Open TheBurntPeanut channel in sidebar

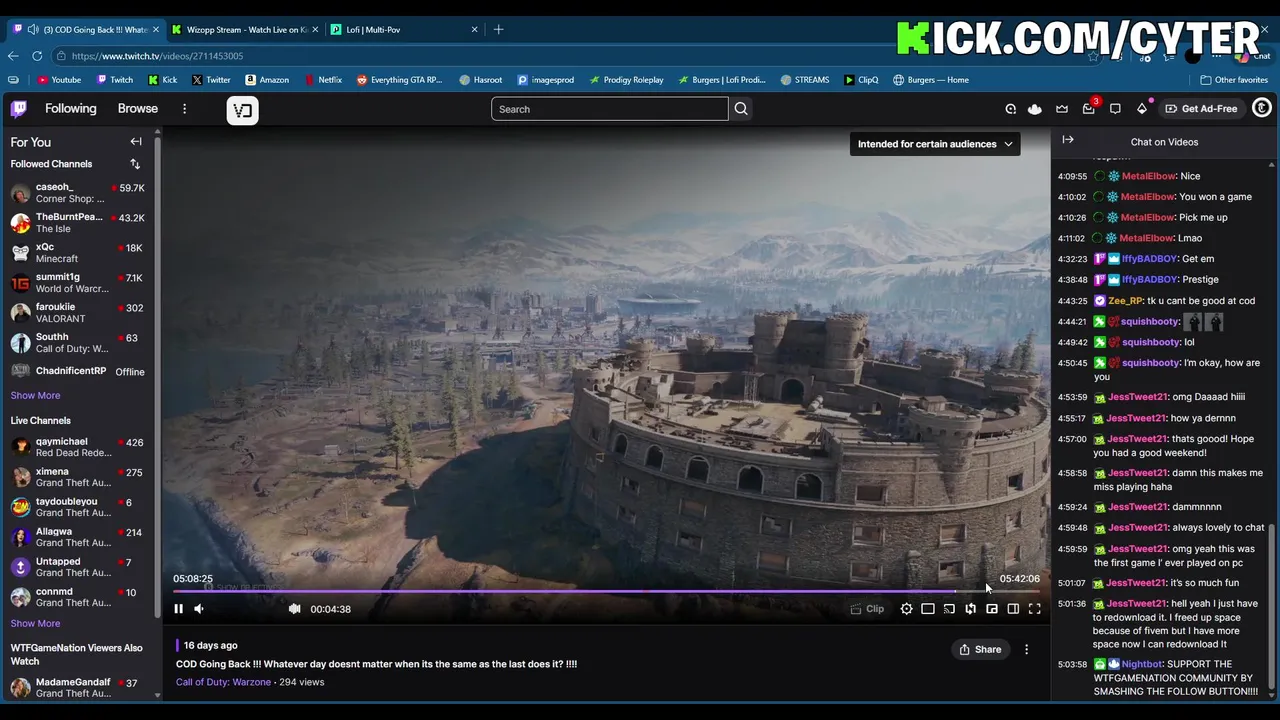pyautogui.click(x=78, y=223)
